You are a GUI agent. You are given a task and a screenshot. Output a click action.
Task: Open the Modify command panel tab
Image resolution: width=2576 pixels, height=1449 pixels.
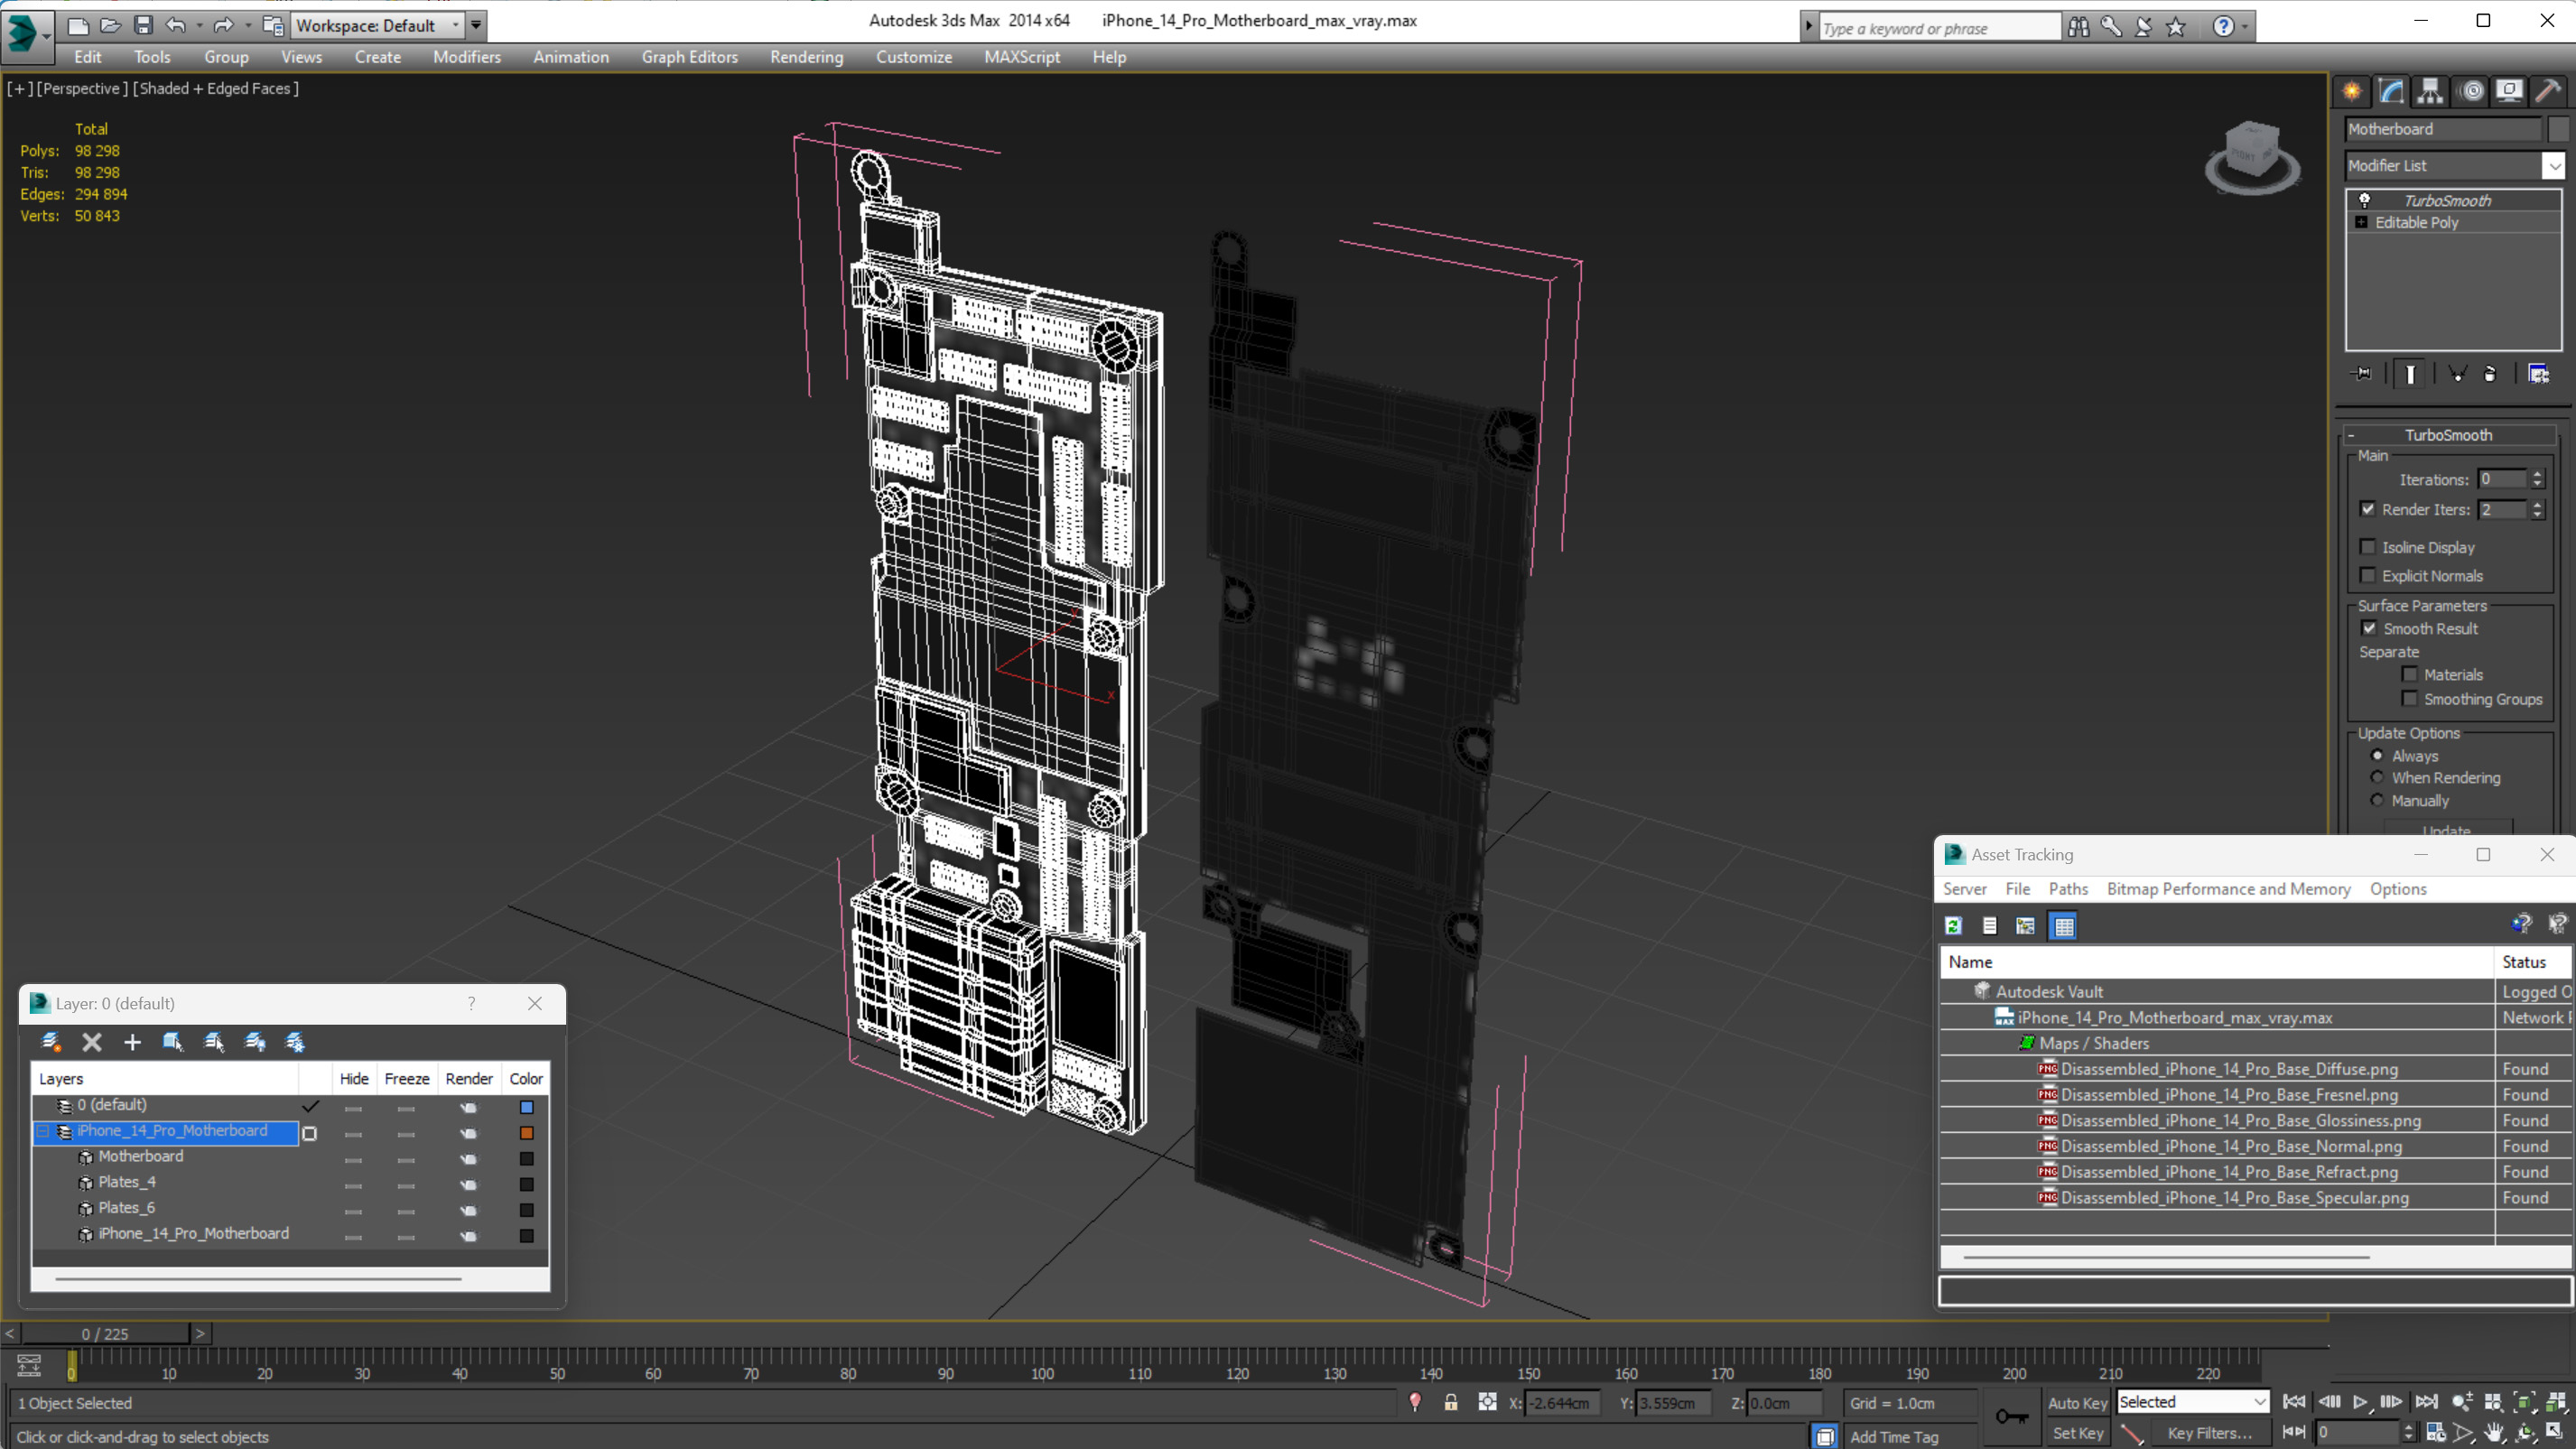click(x=2391, y=91)
